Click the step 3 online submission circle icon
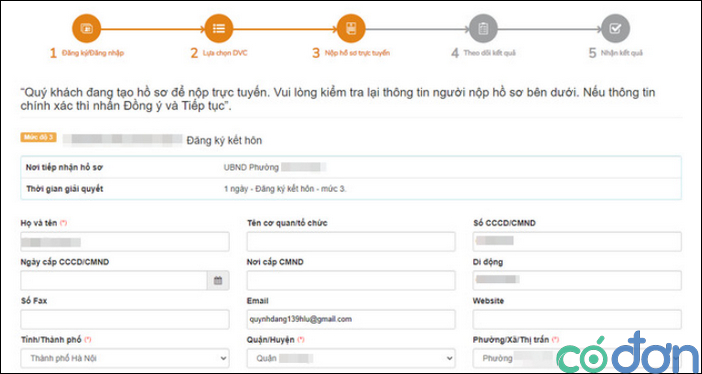Image resolution: width=702 pixels, height=374 pixels. [351, 29]
